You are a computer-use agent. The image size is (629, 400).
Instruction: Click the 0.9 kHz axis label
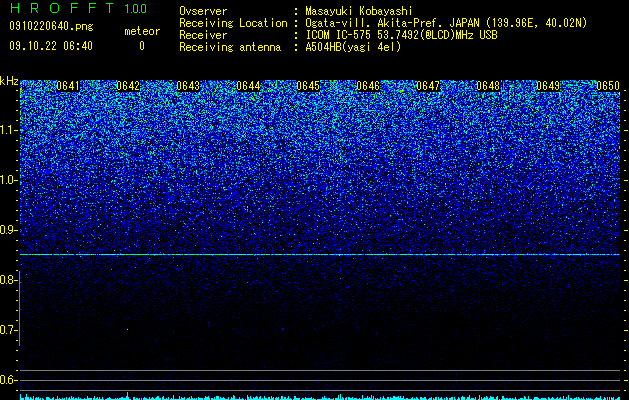click(8, 230)
